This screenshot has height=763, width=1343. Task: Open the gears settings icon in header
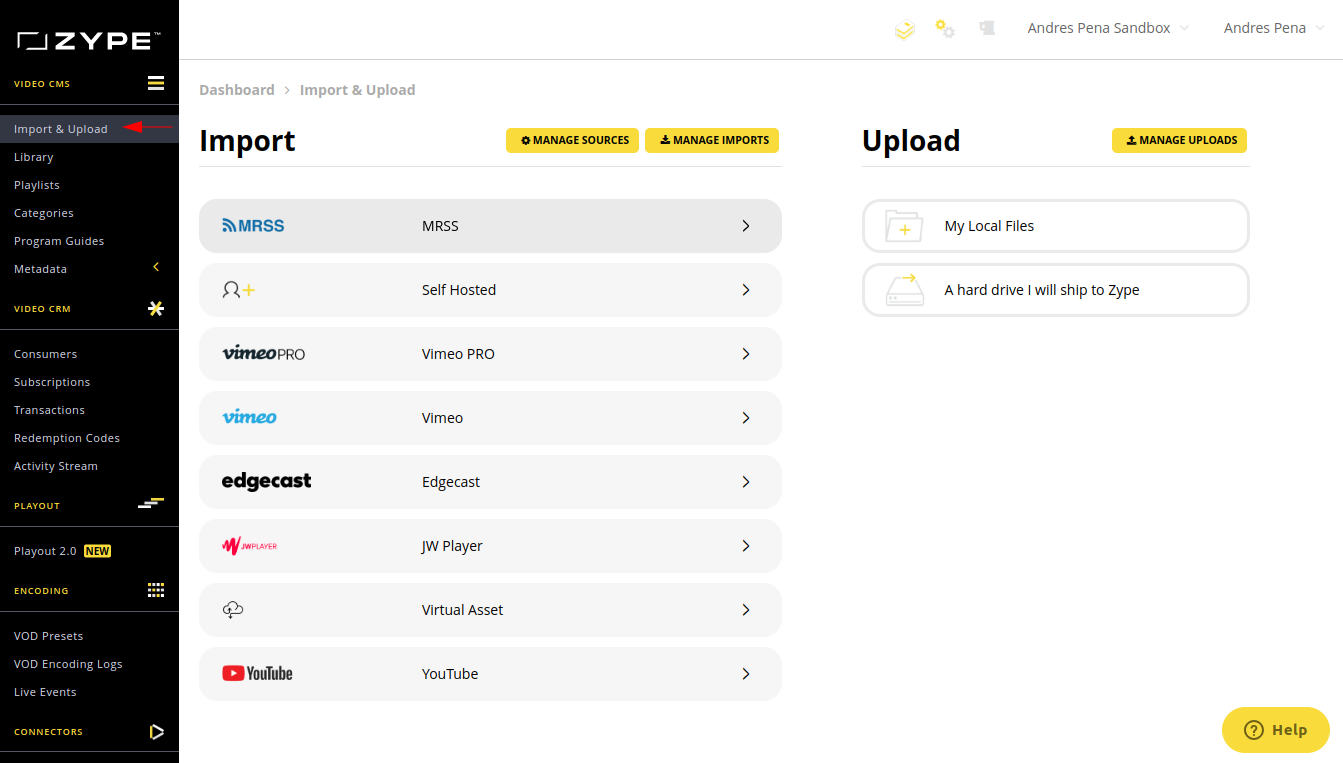(x=945, y=28)
